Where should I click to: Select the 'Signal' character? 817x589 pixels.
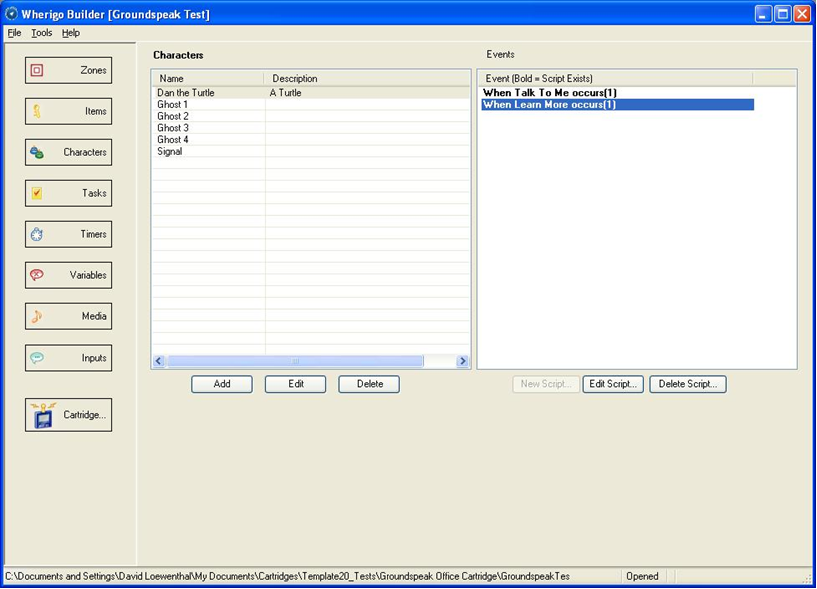pos(311,151)
